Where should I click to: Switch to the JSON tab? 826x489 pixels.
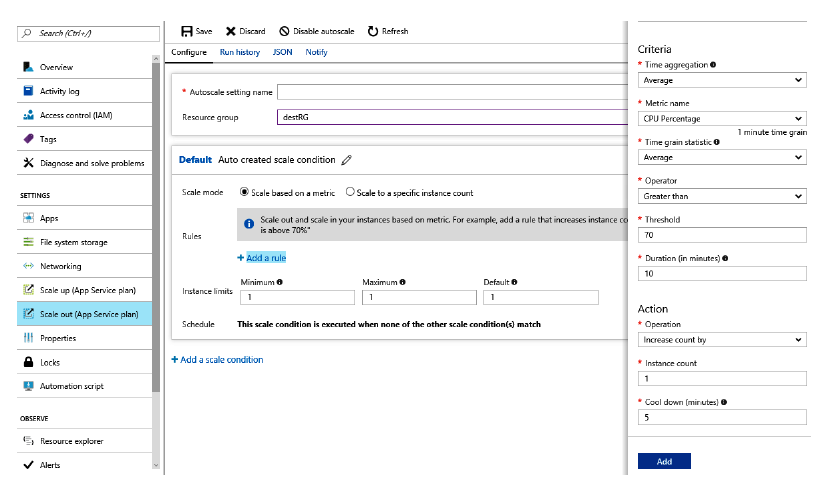coord(282,52)
